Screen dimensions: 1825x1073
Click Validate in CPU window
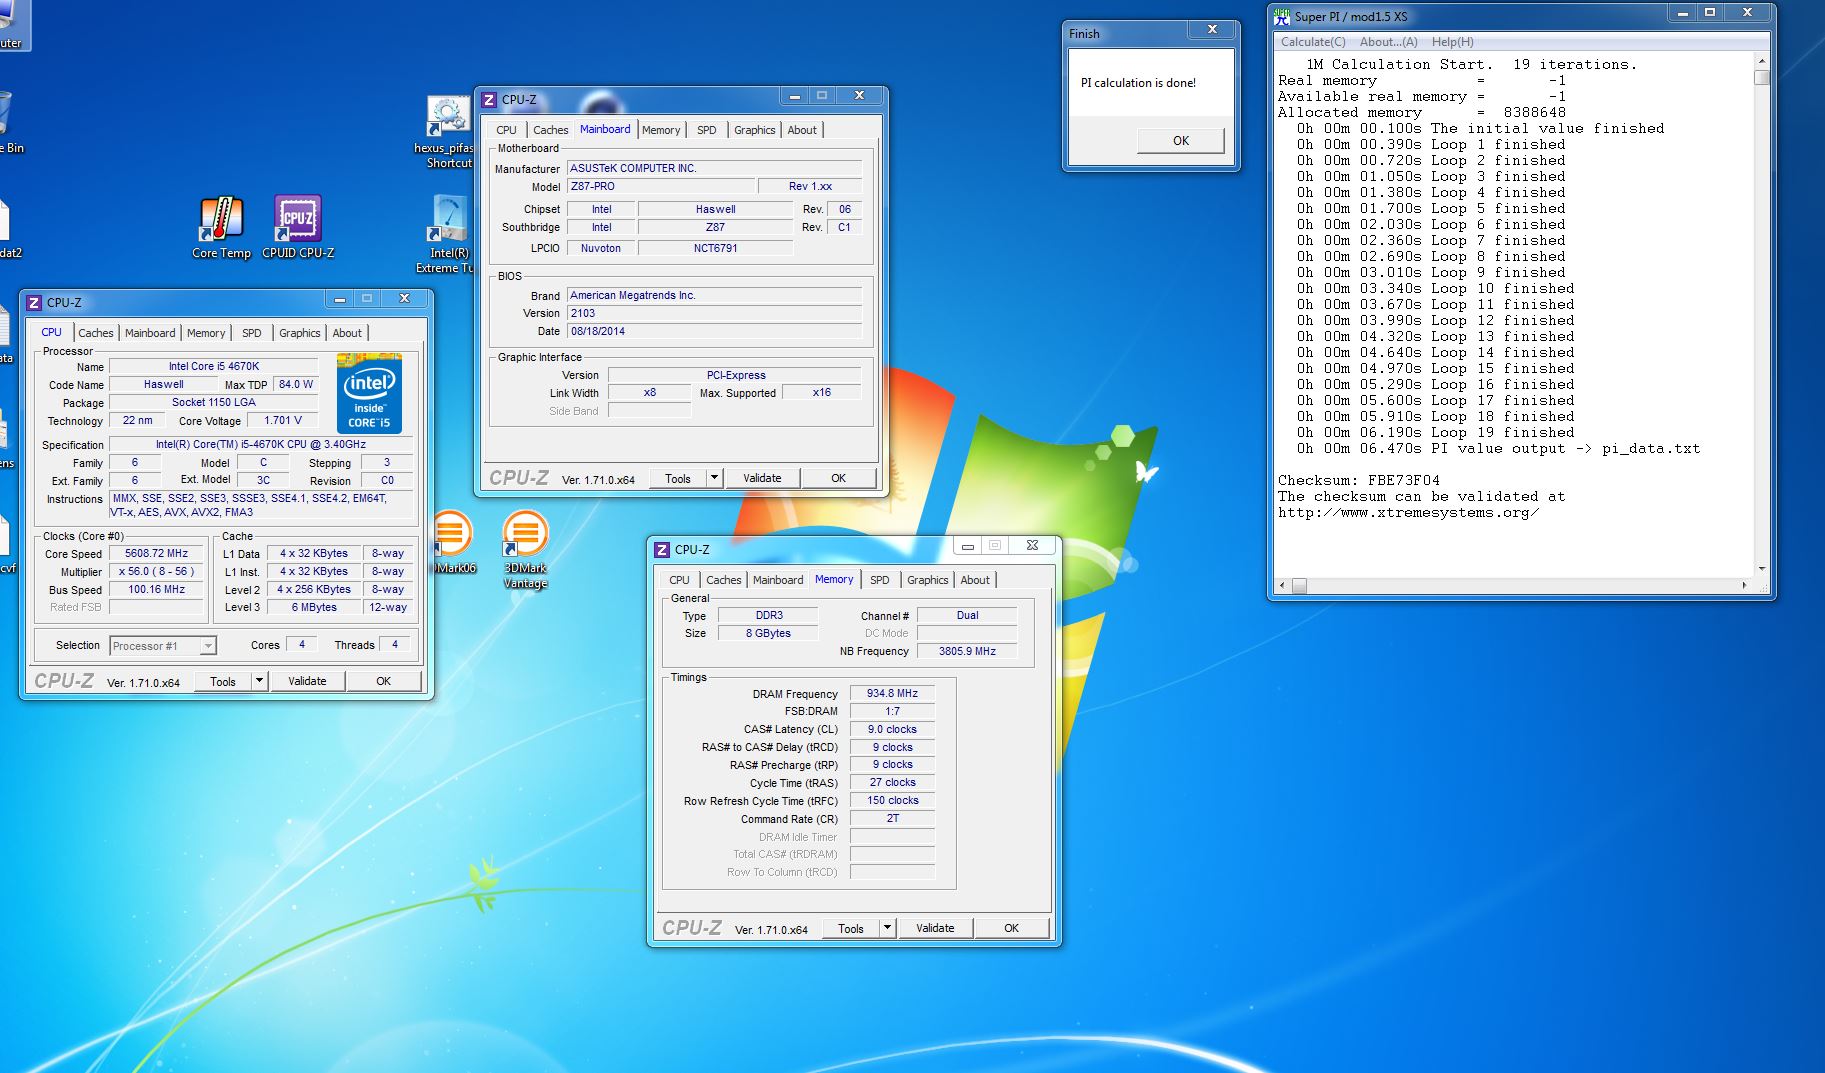tap(307, 681)
